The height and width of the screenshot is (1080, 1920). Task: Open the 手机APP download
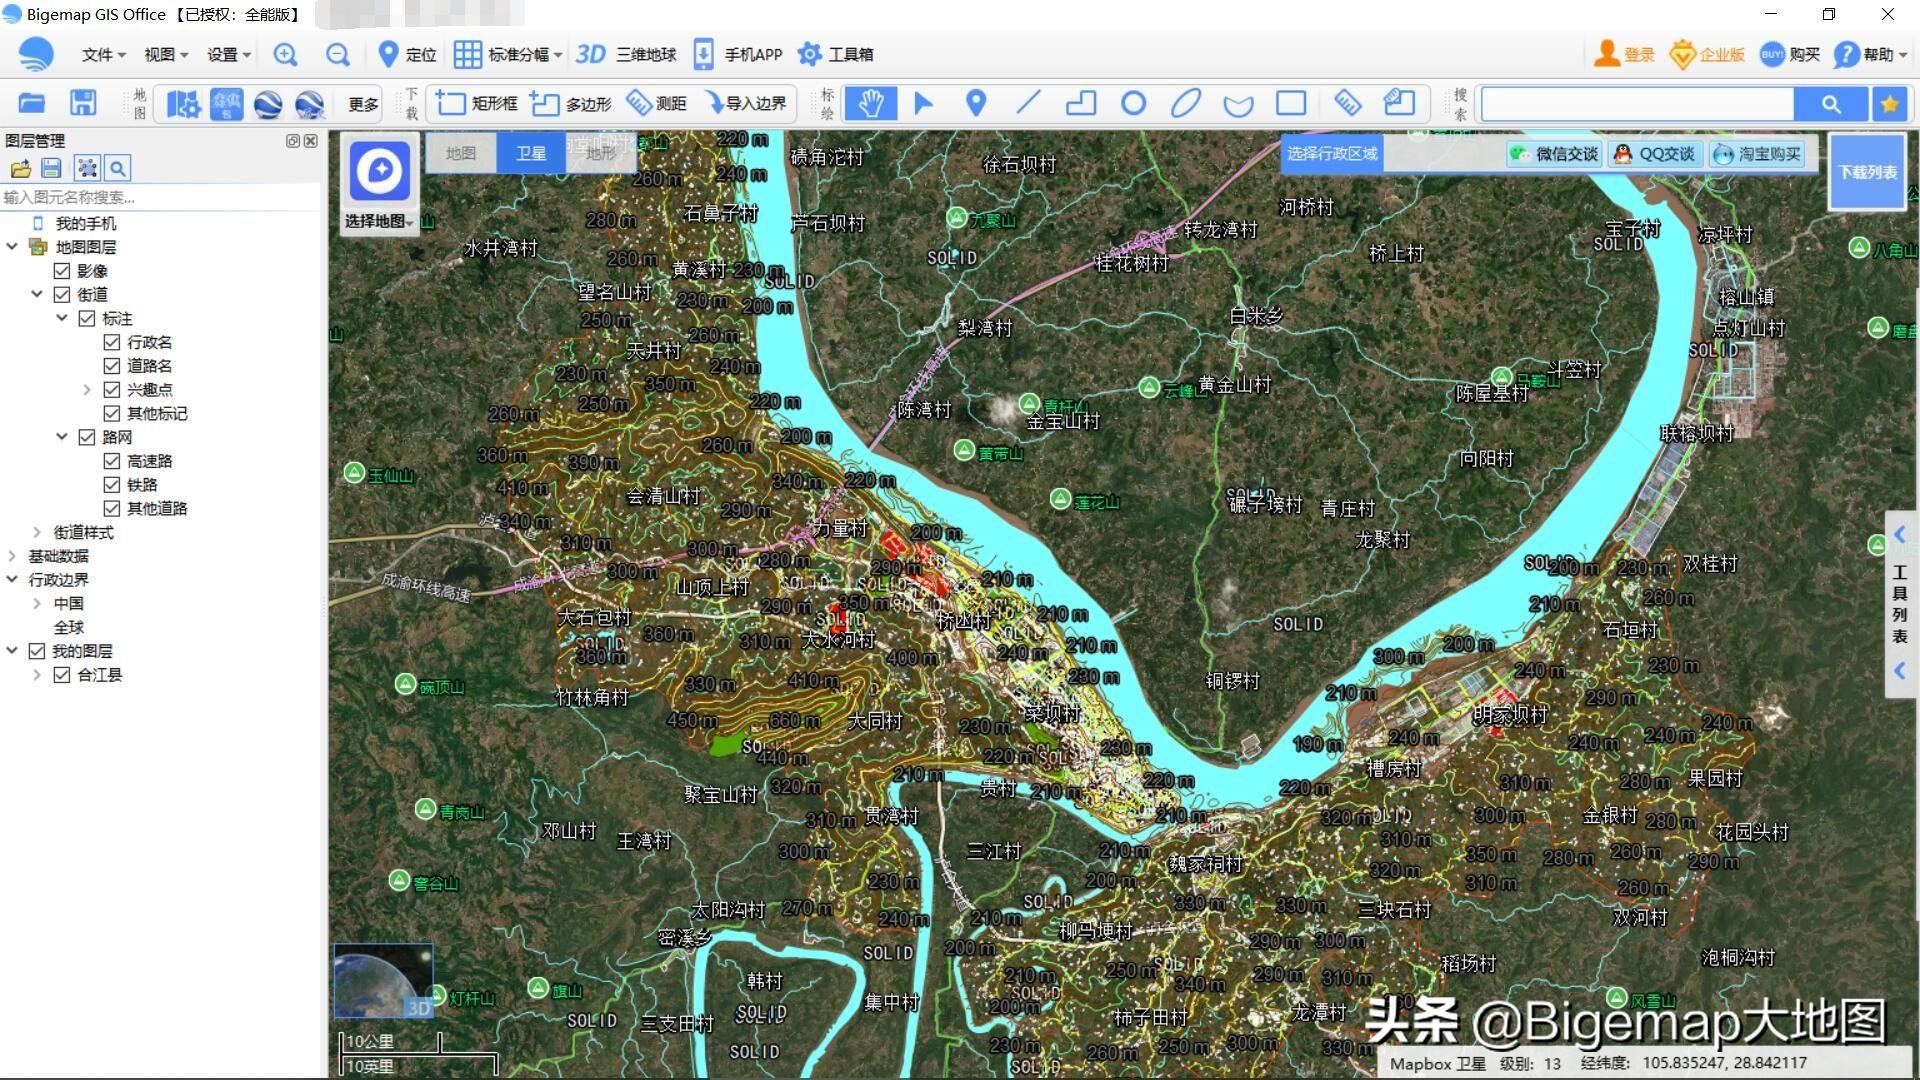(738, 55)
